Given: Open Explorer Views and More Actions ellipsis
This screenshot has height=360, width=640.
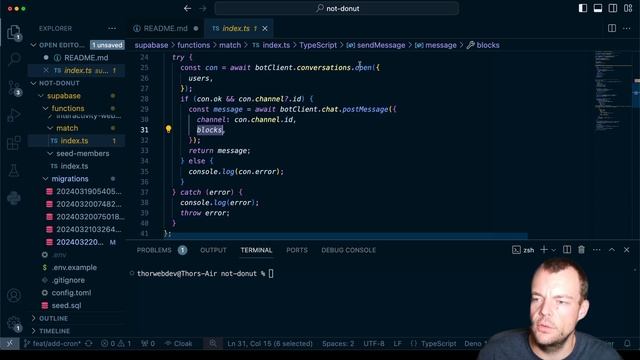Looking at the screenshot, I should 112,28.
